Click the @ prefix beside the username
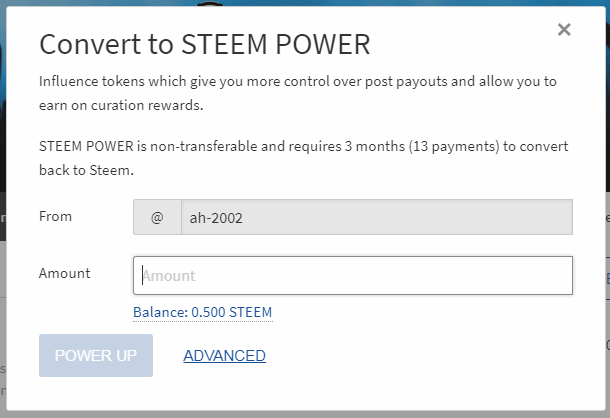610x418 pixels. pyautogui.click(x=157, y=216)
